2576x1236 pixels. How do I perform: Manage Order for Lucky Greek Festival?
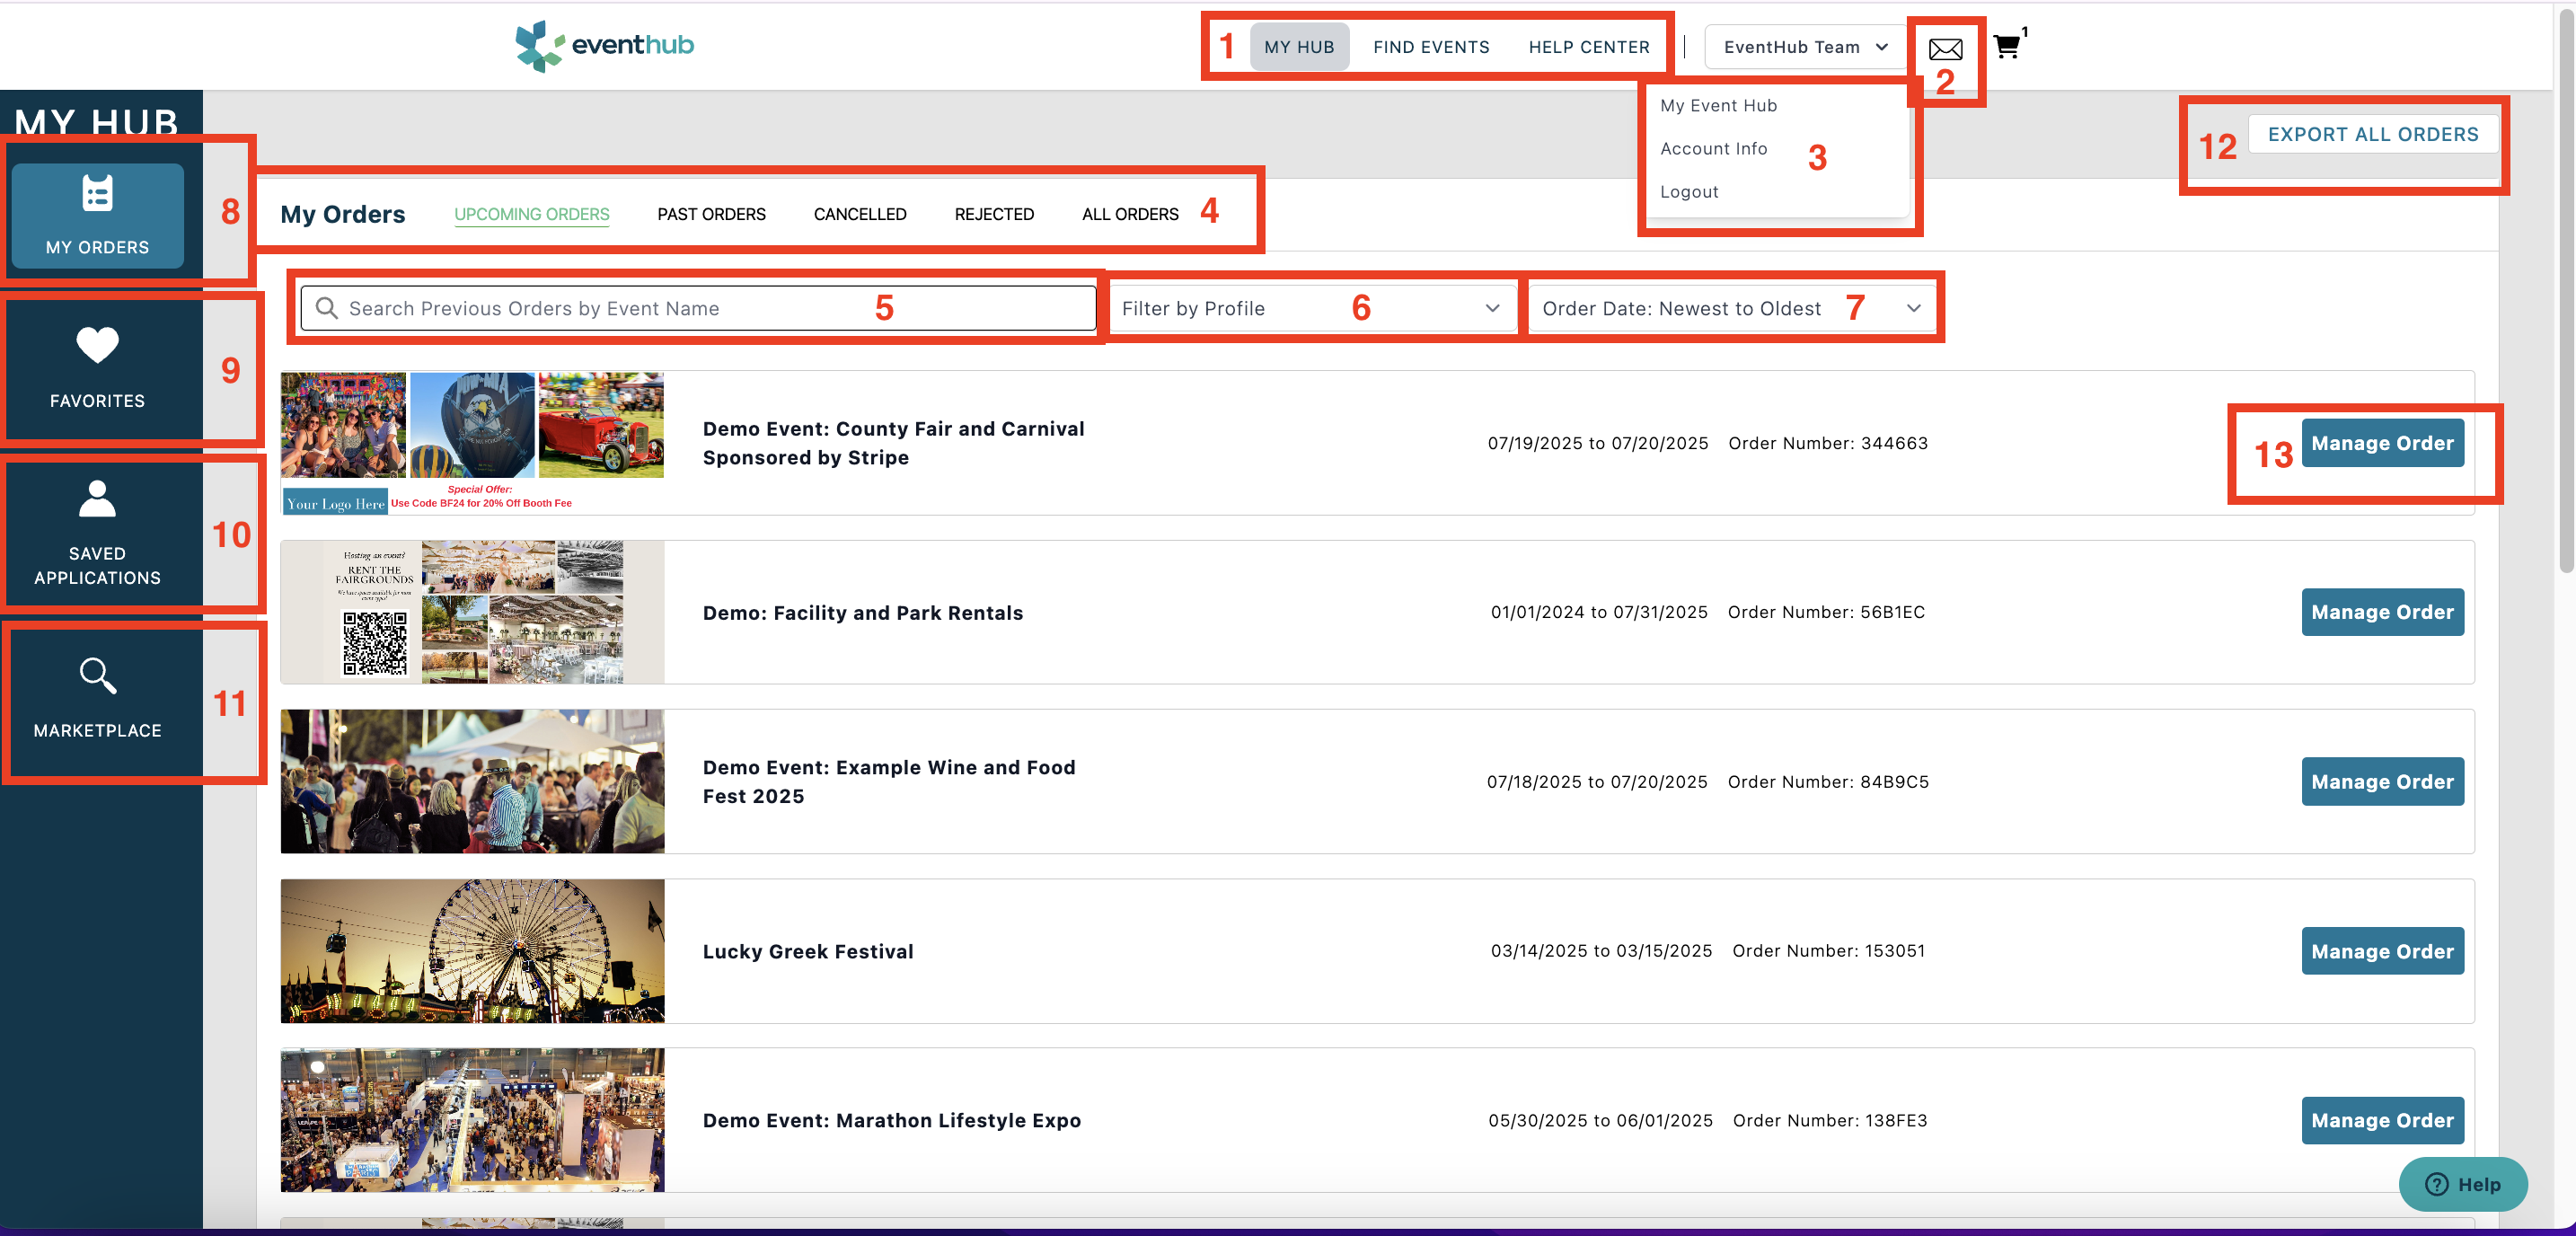[x=2382, y=951]
